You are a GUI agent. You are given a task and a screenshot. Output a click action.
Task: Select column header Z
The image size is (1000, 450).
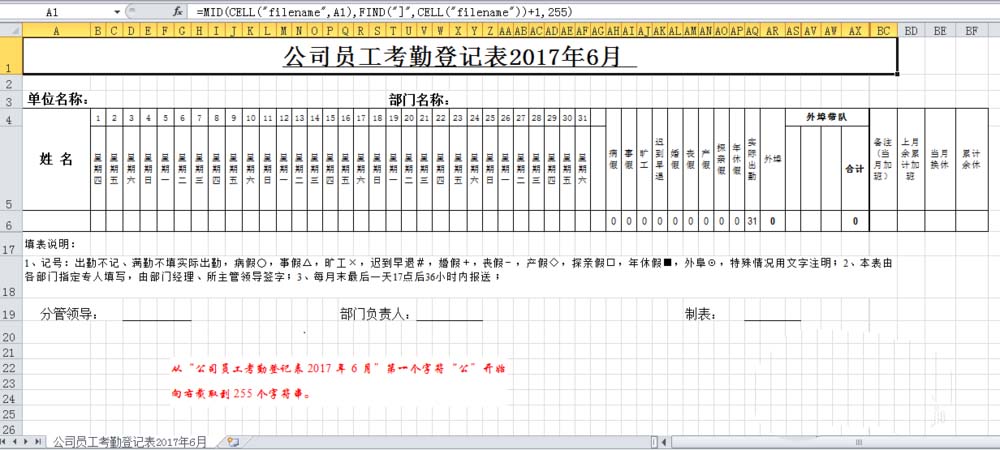pos(490,30)
